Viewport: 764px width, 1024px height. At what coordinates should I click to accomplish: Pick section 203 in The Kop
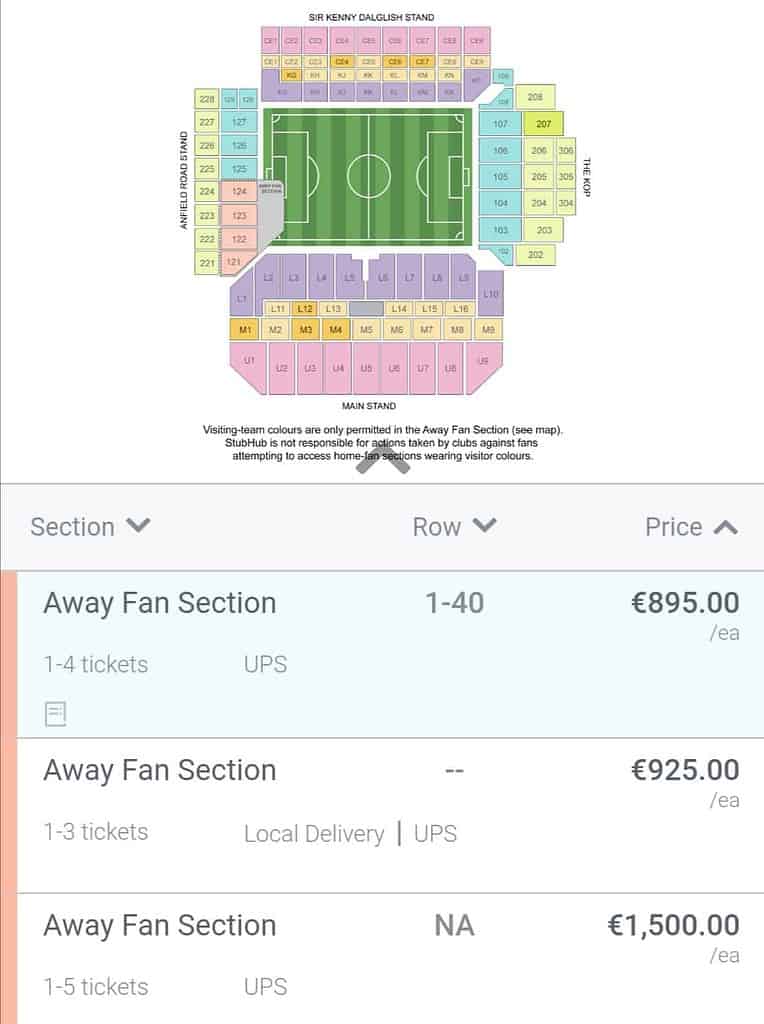544,230
